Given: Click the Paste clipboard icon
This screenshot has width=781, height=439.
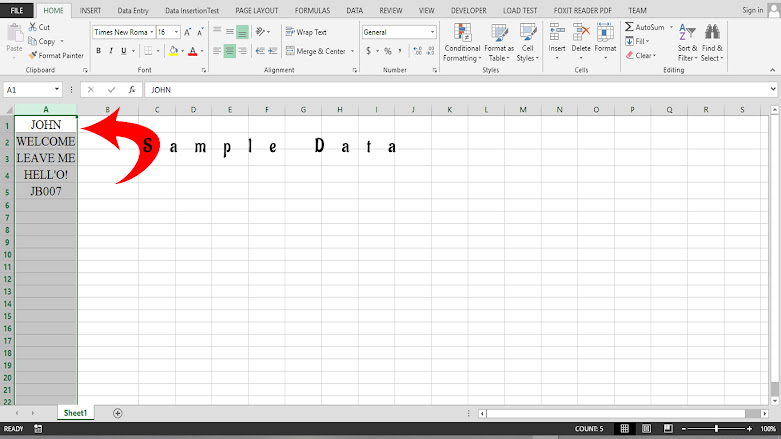Looking at the screenshot, I should pyautogui.click(x=14, y=35).
